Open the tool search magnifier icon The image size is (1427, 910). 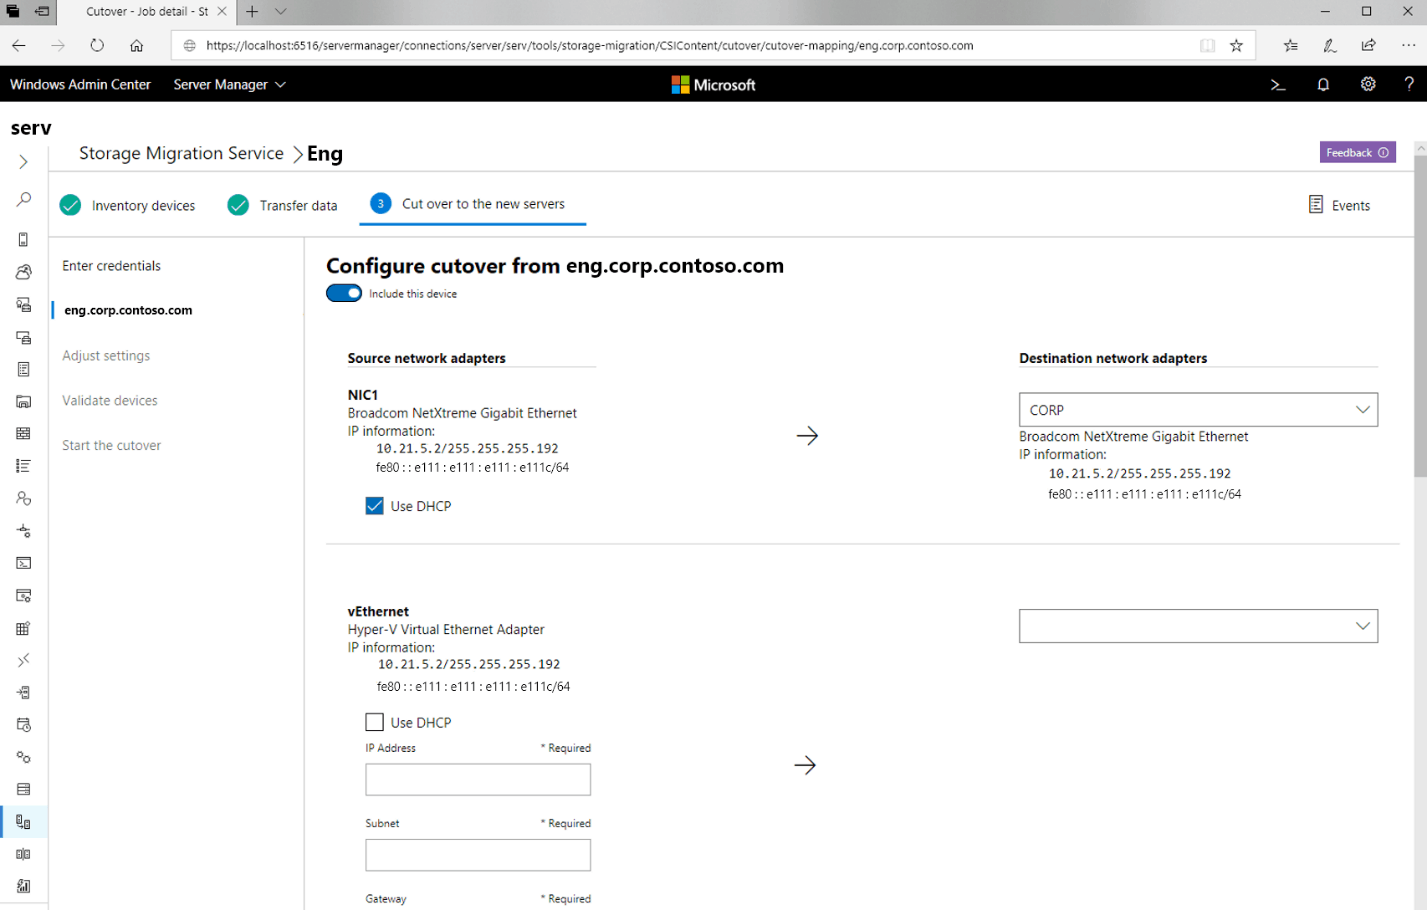click(x=23, y=200)
